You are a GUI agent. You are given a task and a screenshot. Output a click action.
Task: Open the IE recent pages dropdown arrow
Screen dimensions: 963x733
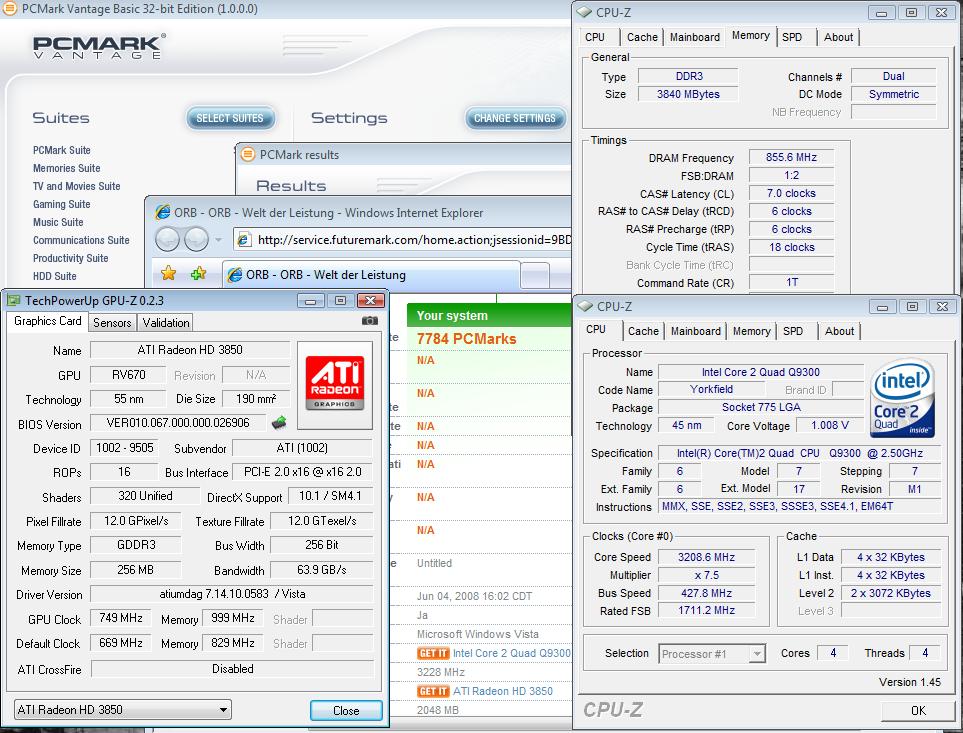(x=218, y=239)
